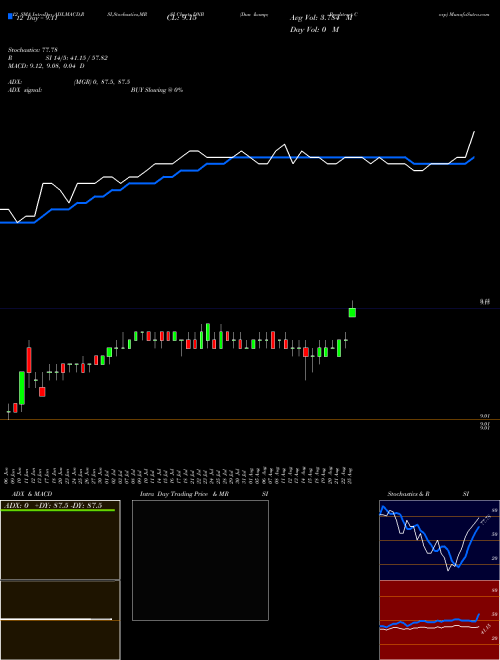
Task: Select the 'Day Vol: 0 M' text
Action: pos(314,30)
